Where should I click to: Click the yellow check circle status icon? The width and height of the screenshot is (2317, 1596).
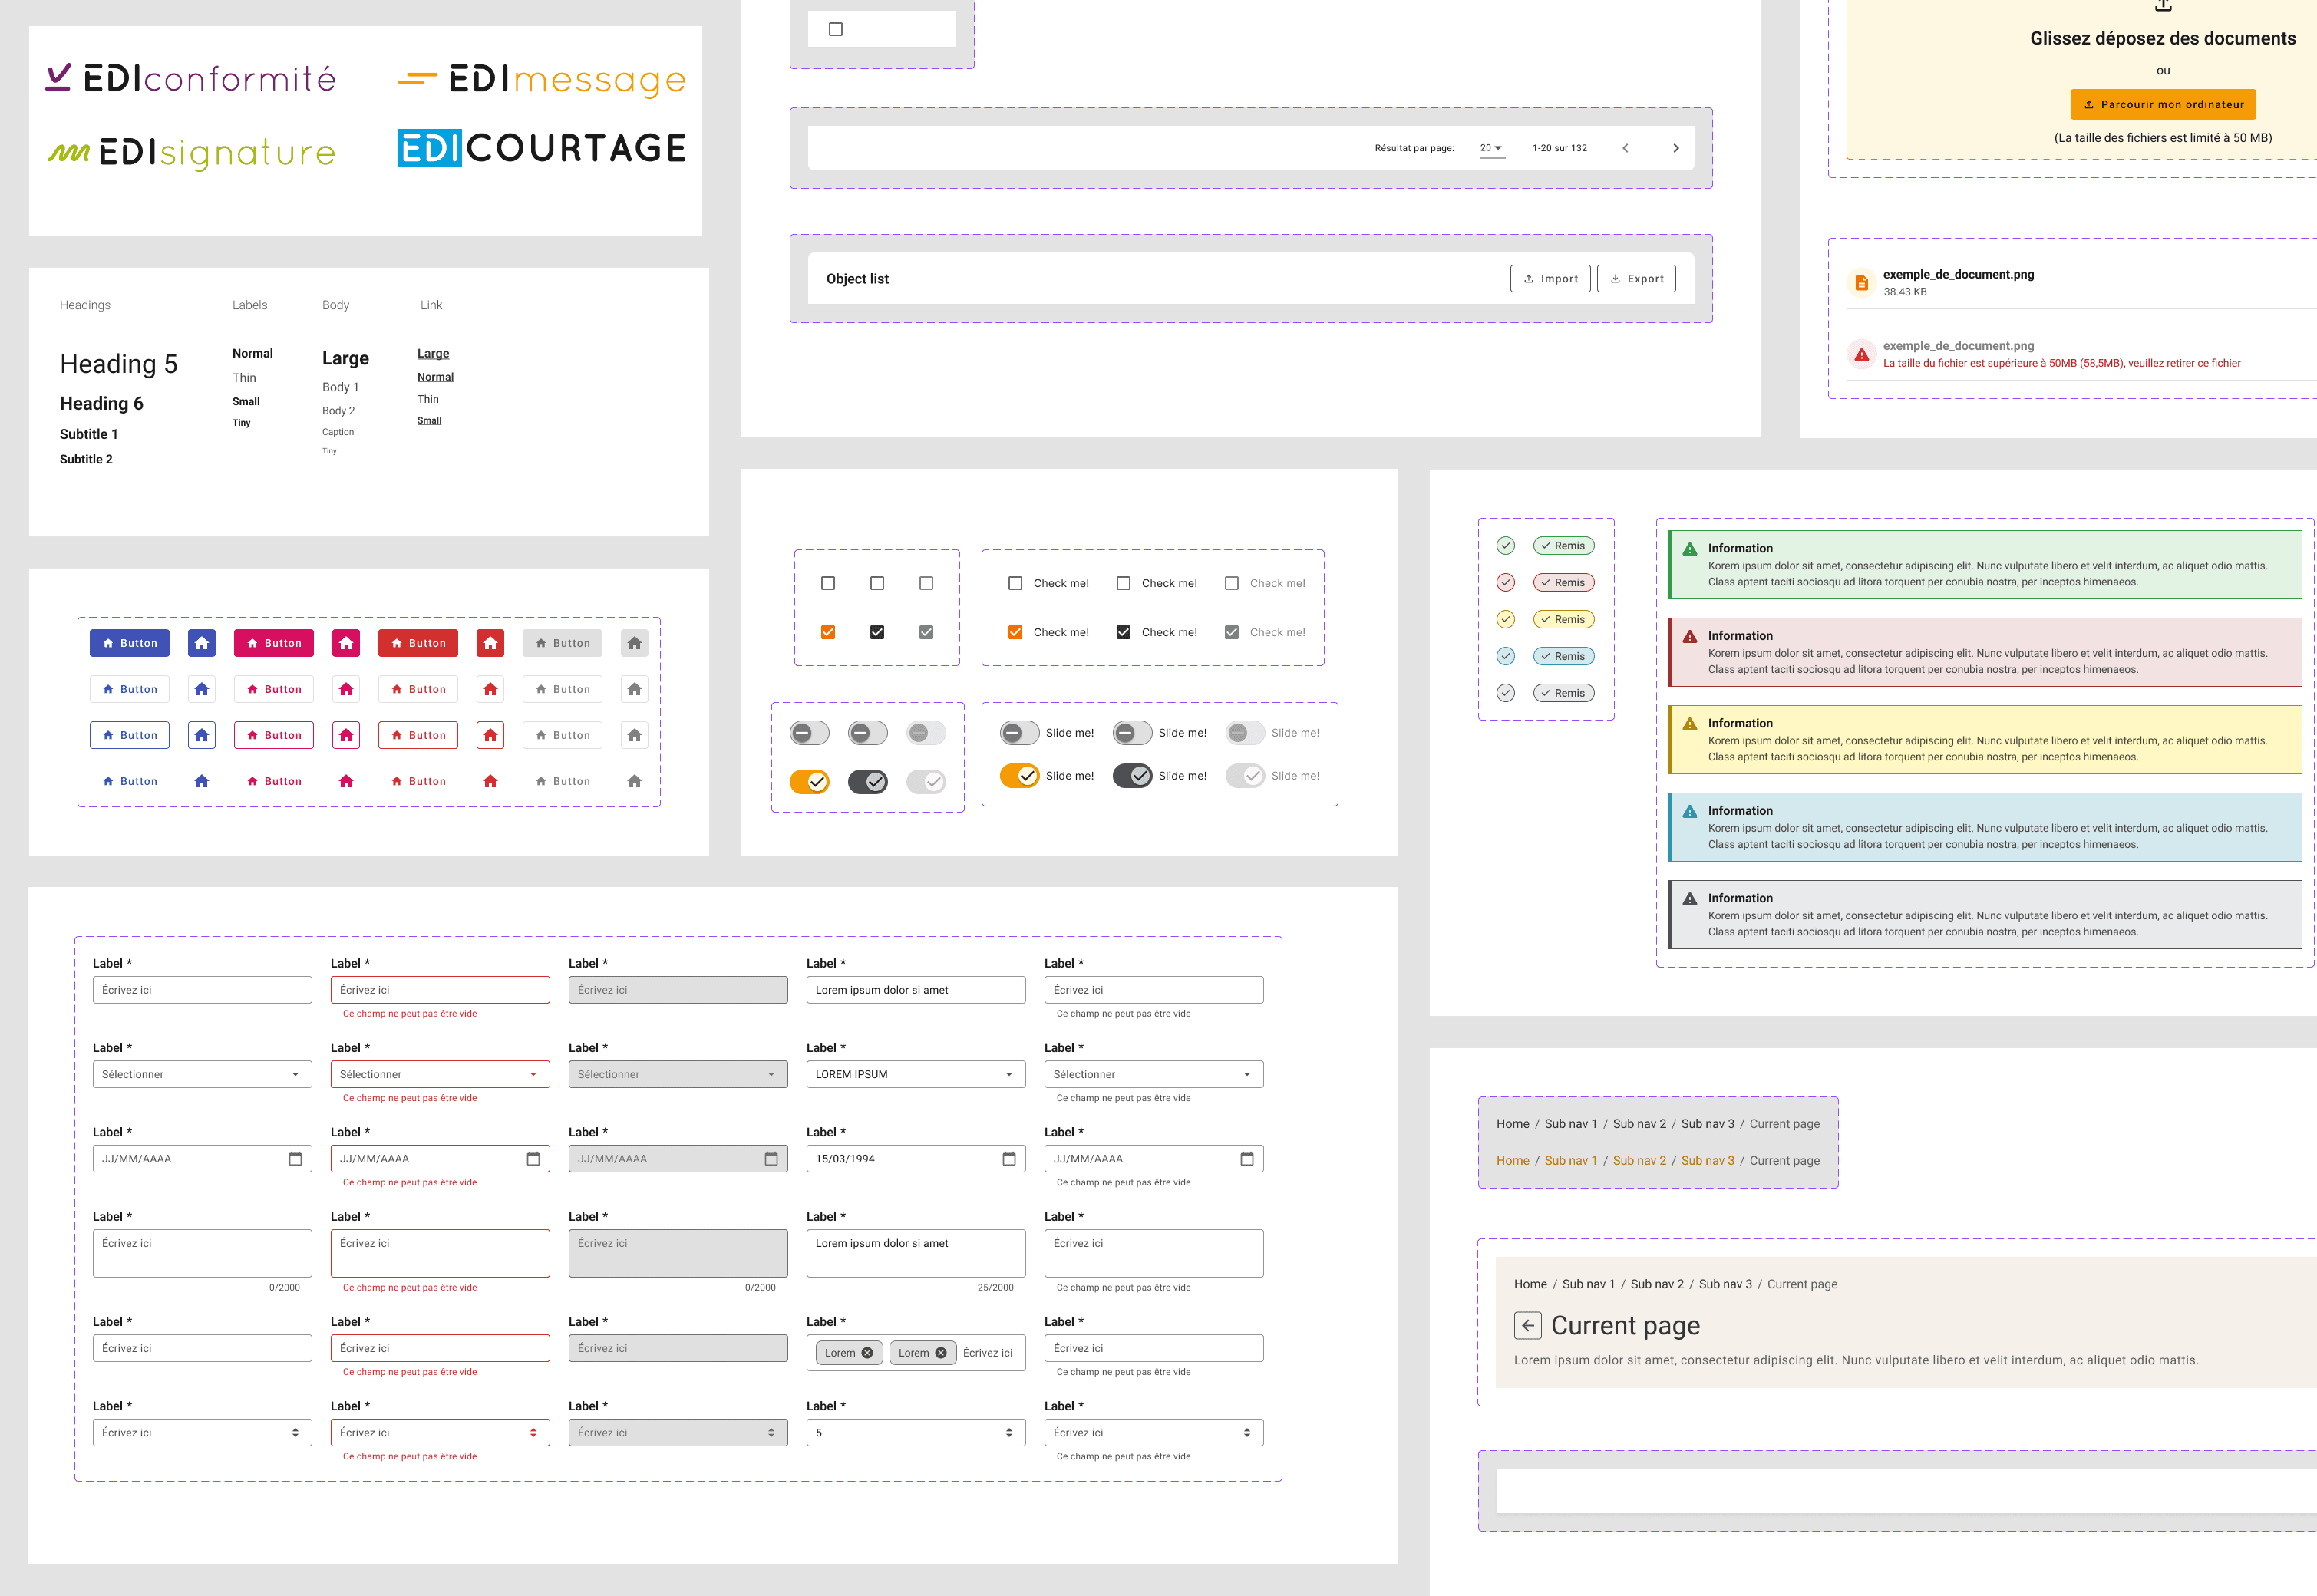pos(1505,620)
